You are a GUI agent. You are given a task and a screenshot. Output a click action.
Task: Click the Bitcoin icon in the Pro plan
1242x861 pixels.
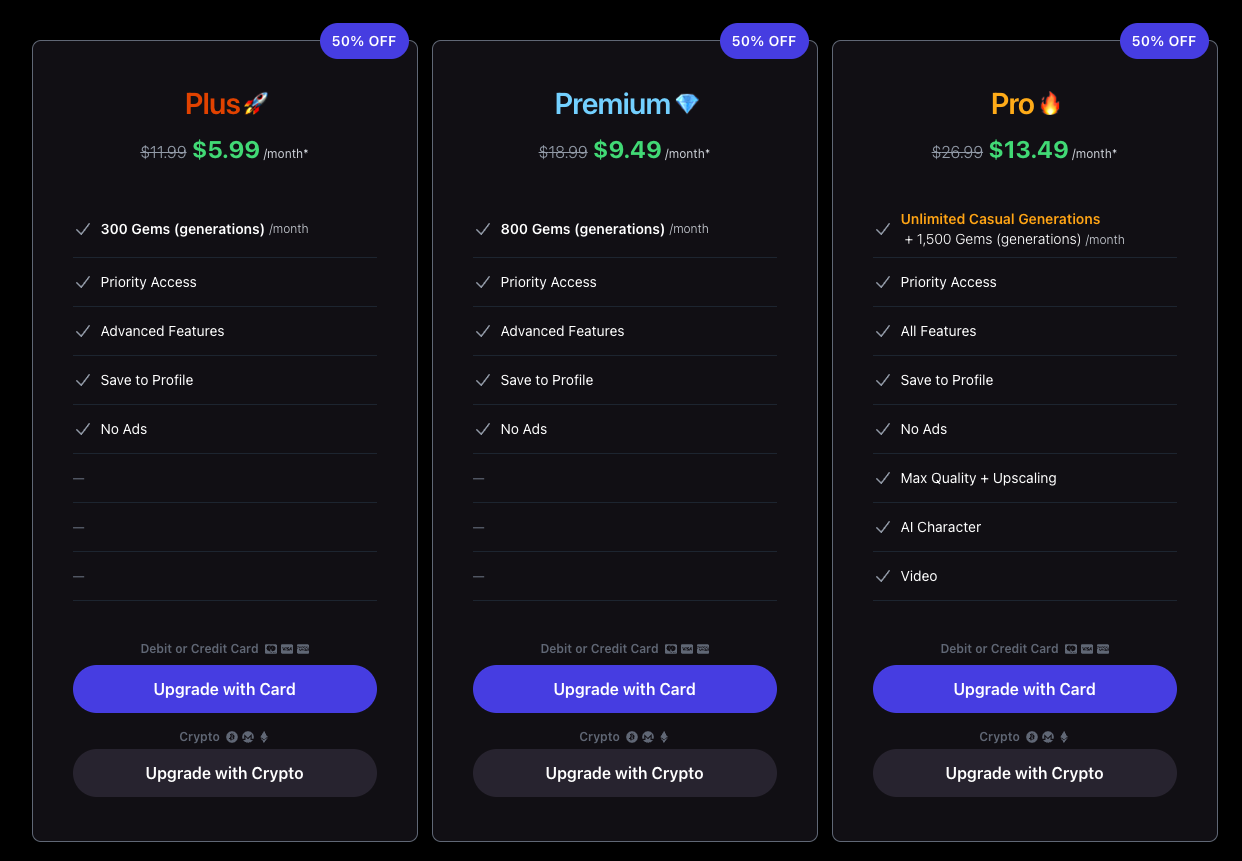click(1032, 737)
